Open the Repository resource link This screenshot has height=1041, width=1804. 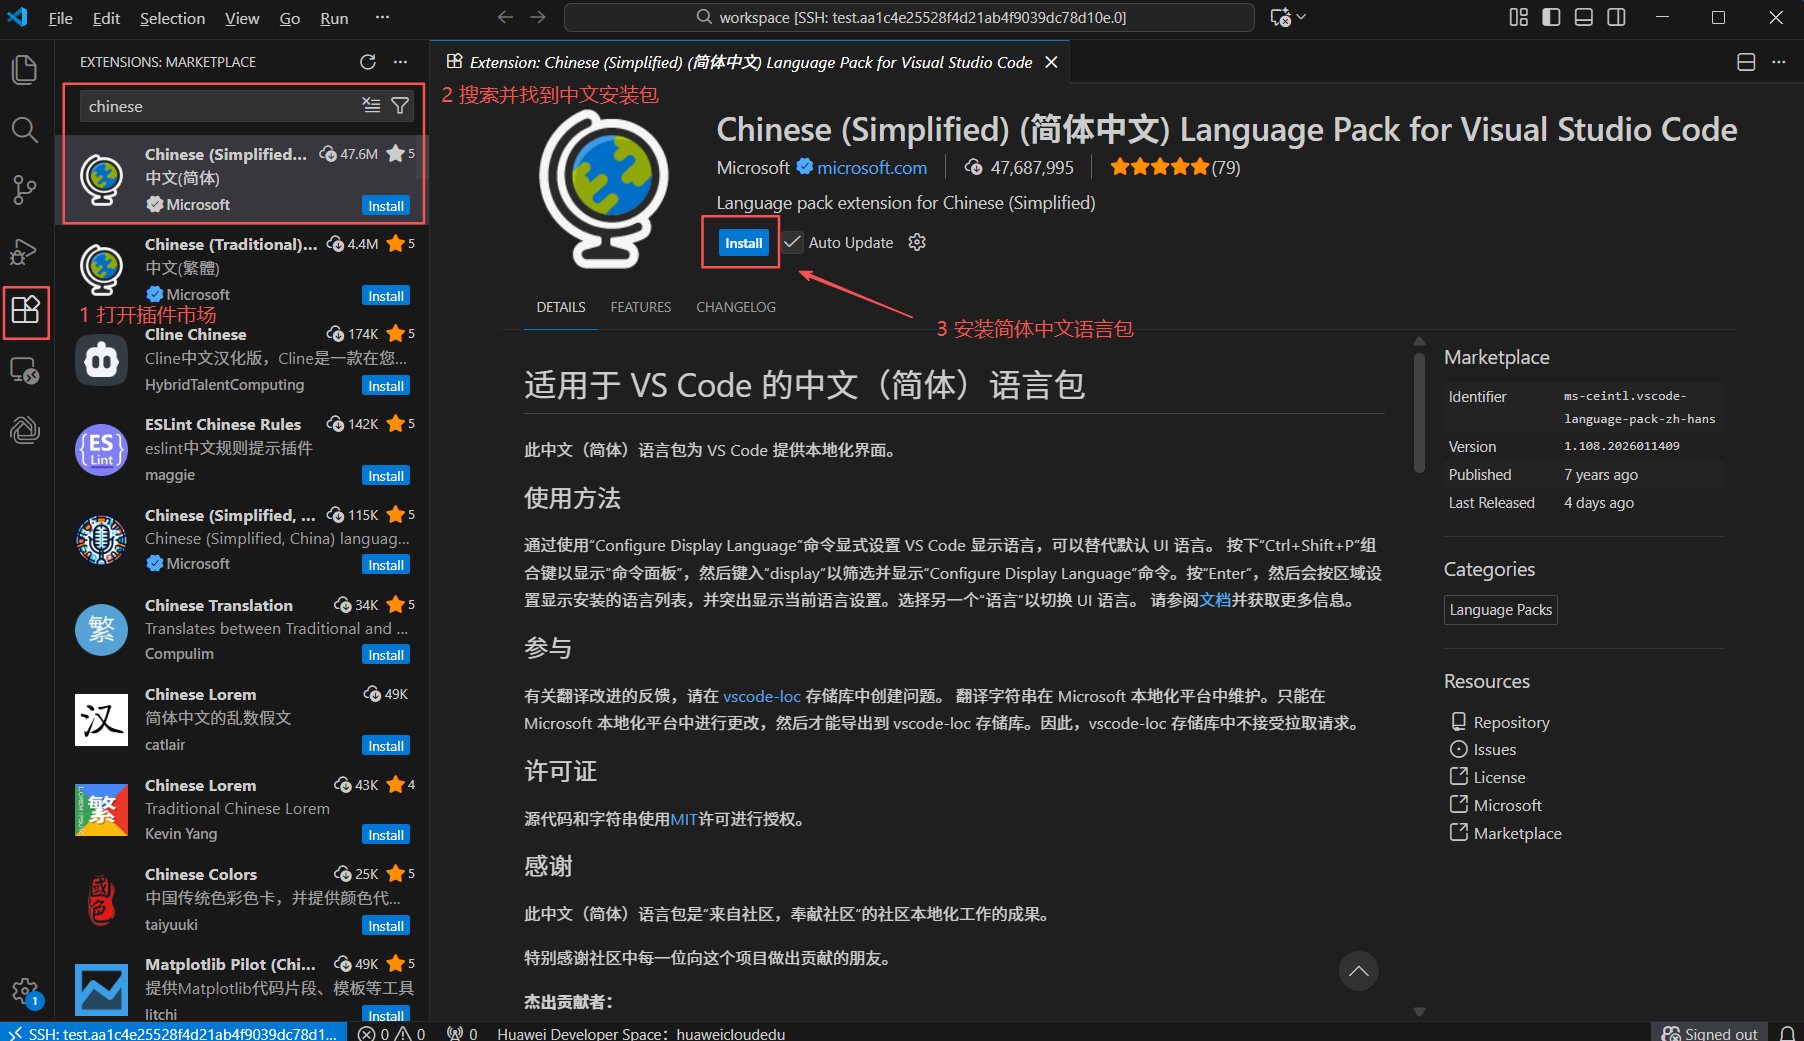pos(1511,722)
